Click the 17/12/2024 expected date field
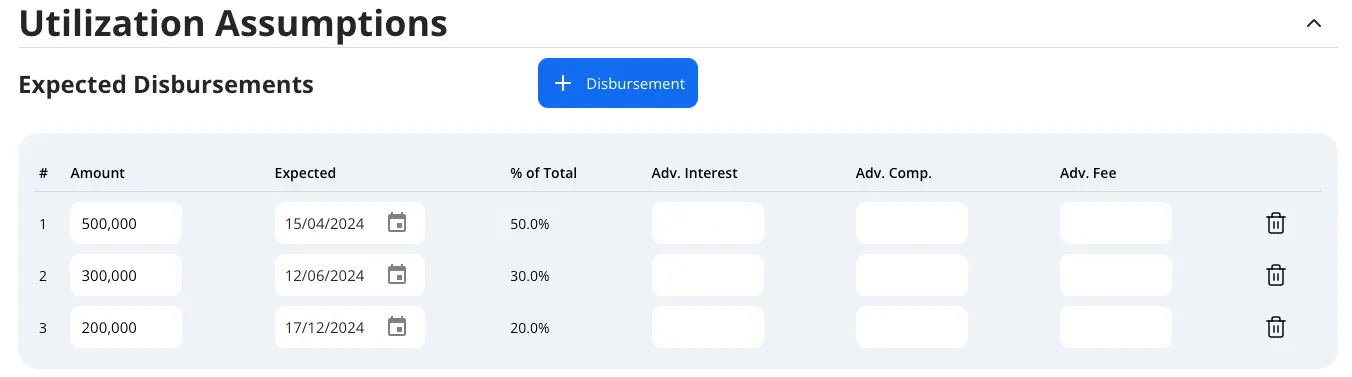The height and width of the screenshot is (377, 1352). click(349, 327)
